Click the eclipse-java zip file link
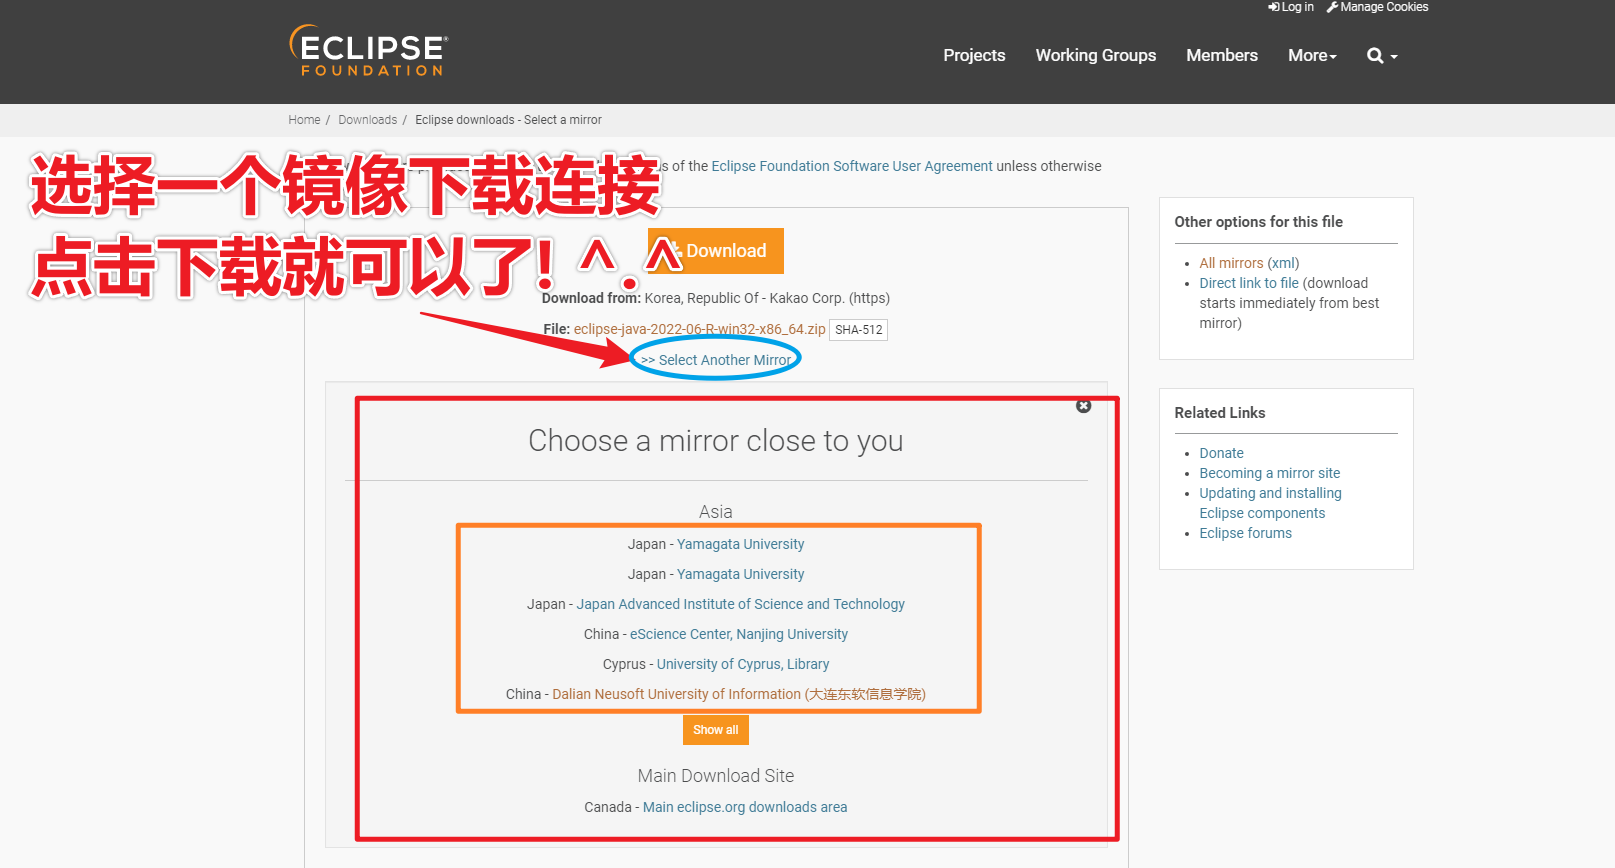The width and height of the screenshot is (1615, 868). 699,329
